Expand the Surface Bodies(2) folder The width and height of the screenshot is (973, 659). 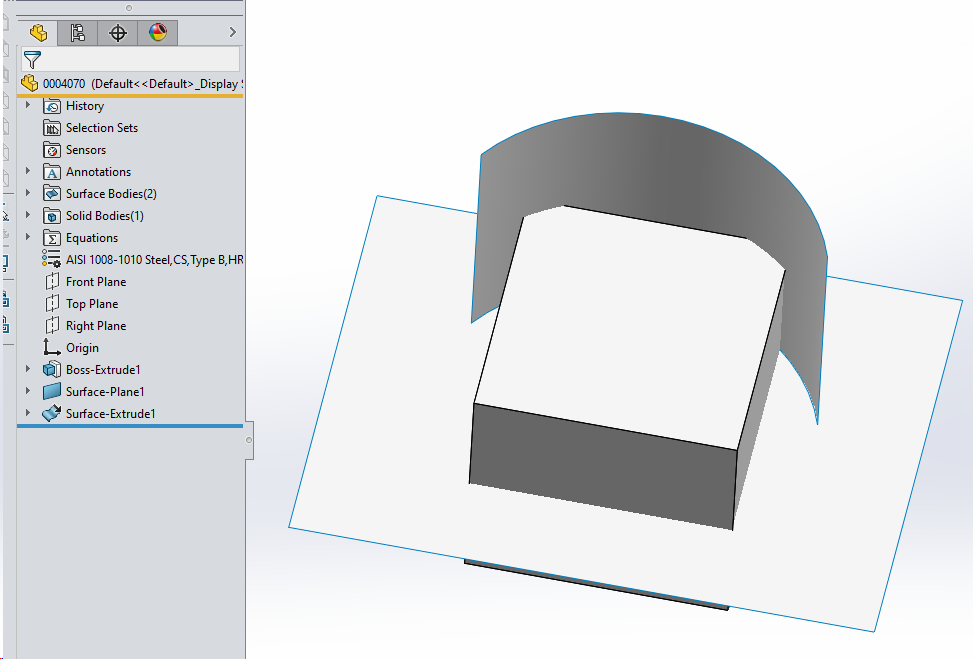coord(28,194)
